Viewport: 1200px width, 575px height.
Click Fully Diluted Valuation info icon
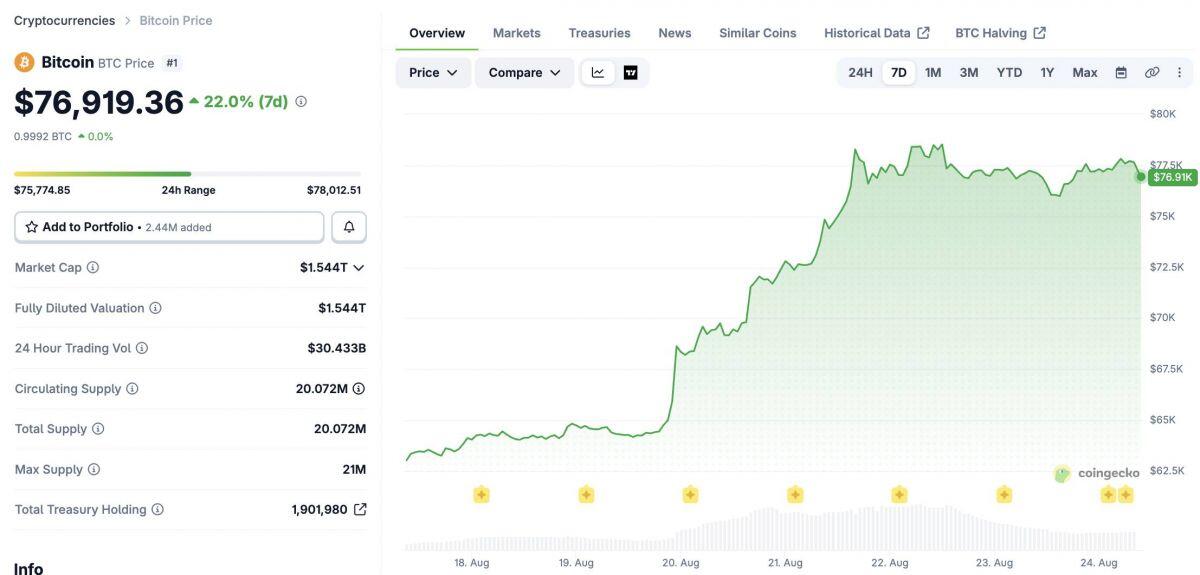(x=156, y=308)
